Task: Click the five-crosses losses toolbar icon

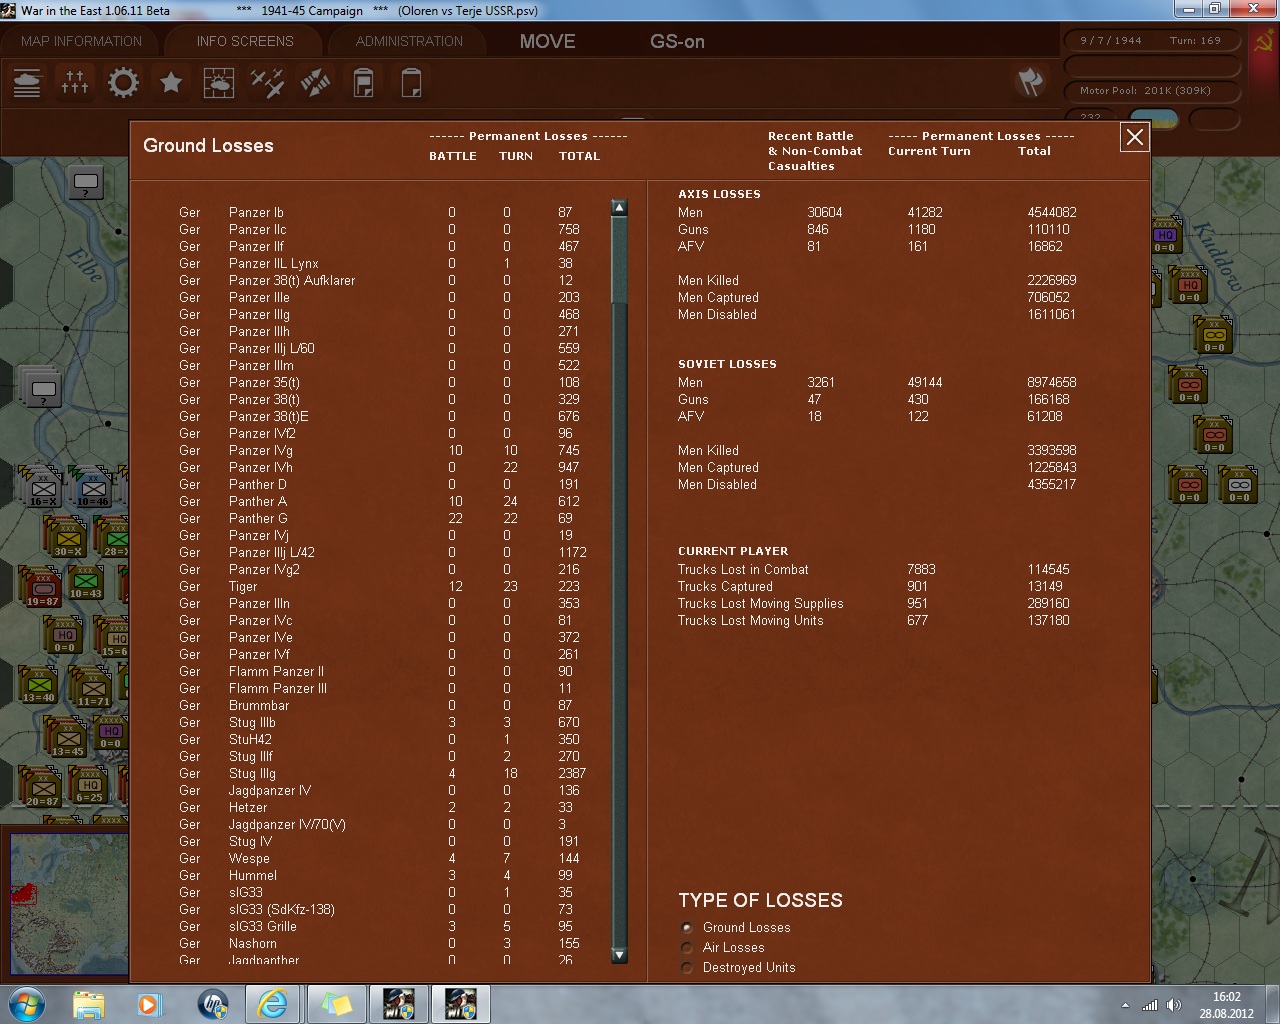Action: coord(75,83)
